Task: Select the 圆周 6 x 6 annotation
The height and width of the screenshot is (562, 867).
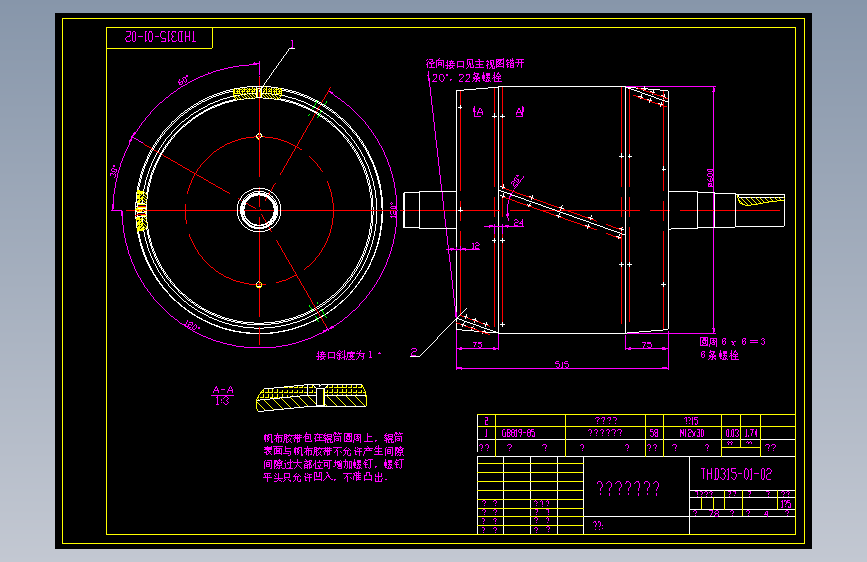Action: [x=732, y=342]
